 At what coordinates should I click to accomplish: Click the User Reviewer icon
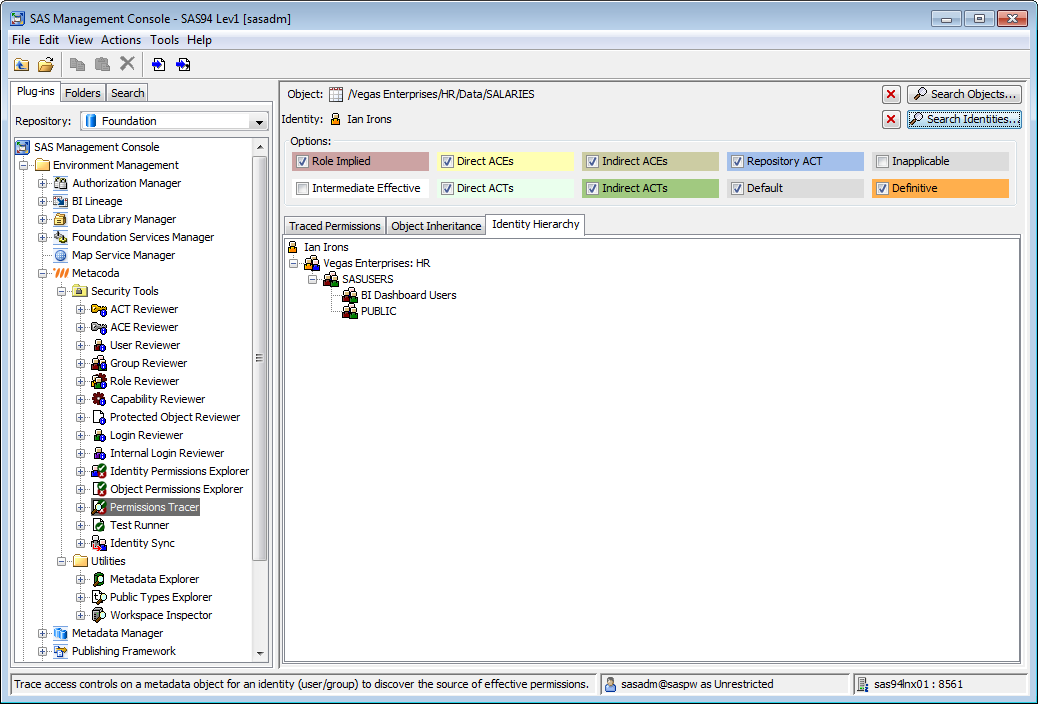pos(99,345)
